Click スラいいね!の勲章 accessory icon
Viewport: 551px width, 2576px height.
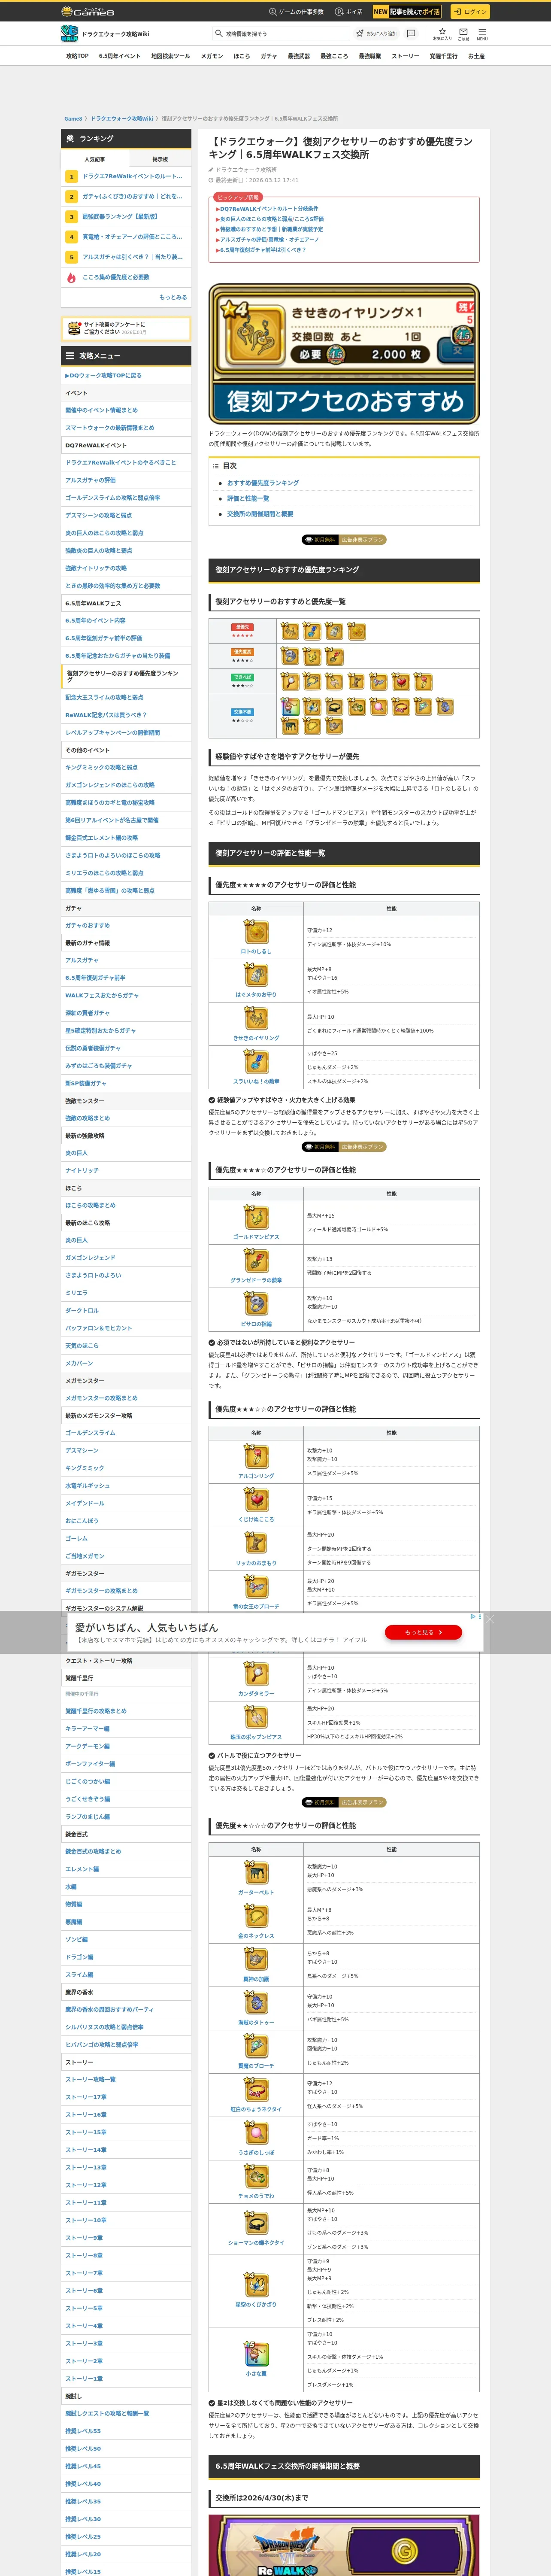point(256,1062)
